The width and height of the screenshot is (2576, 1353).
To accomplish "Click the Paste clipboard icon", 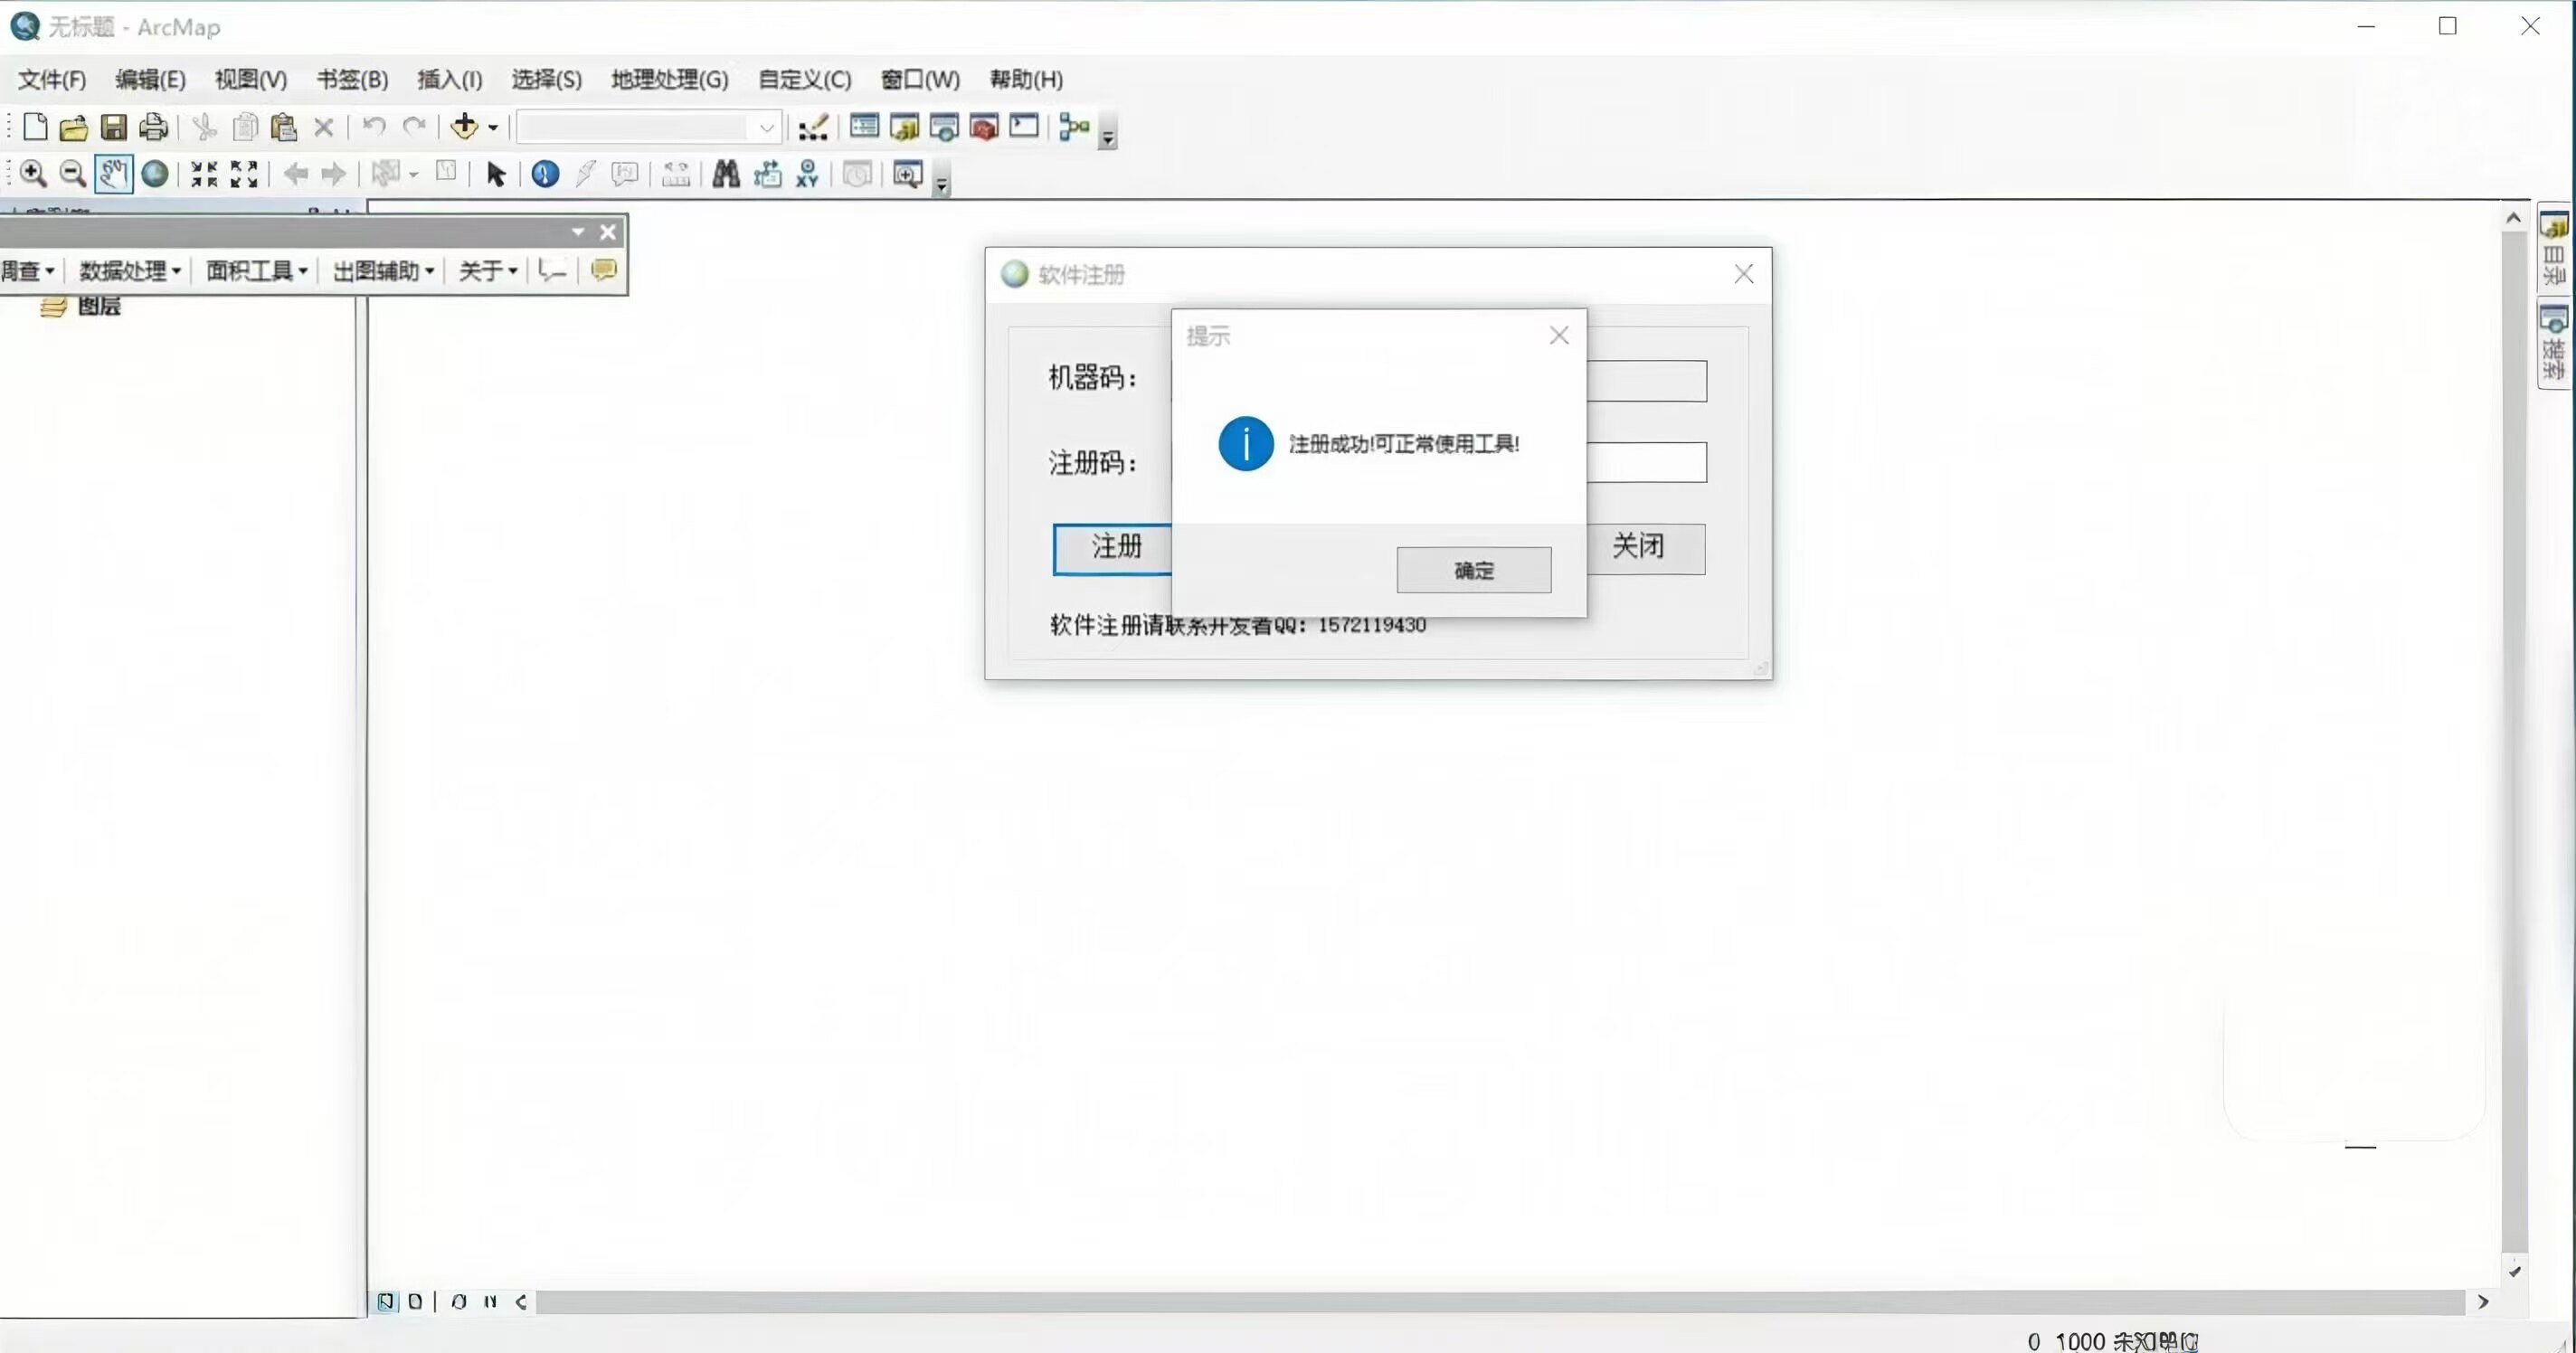I will [x=284, y=127].
